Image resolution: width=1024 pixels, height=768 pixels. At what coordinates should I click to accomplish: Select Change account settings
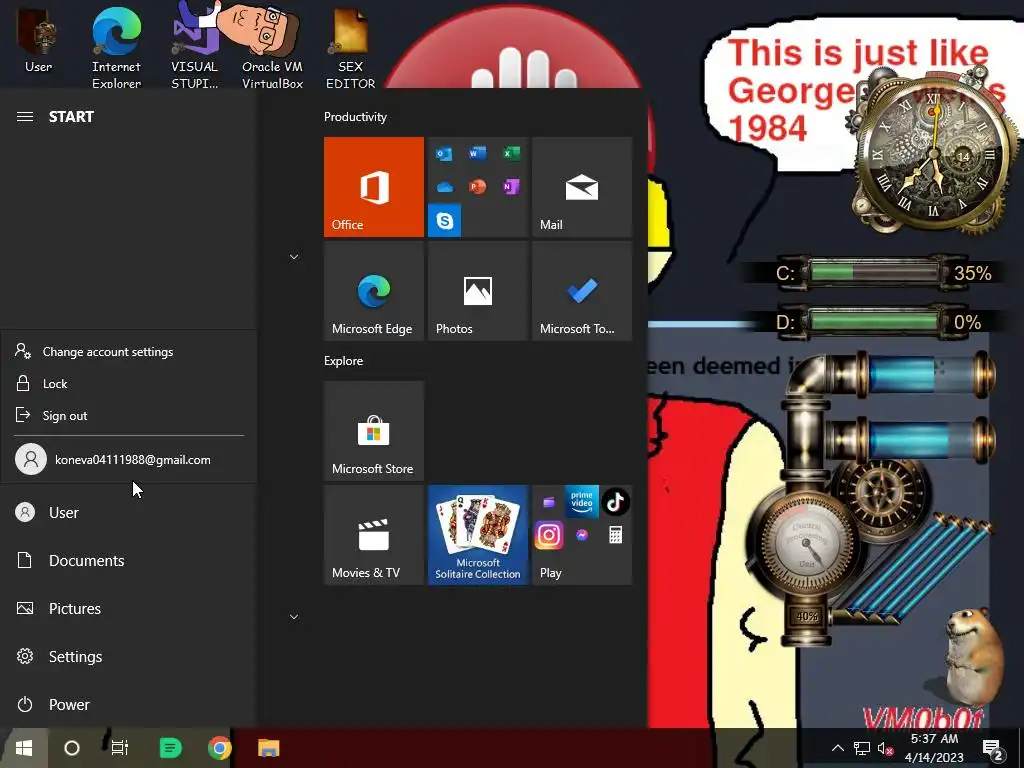129,351
